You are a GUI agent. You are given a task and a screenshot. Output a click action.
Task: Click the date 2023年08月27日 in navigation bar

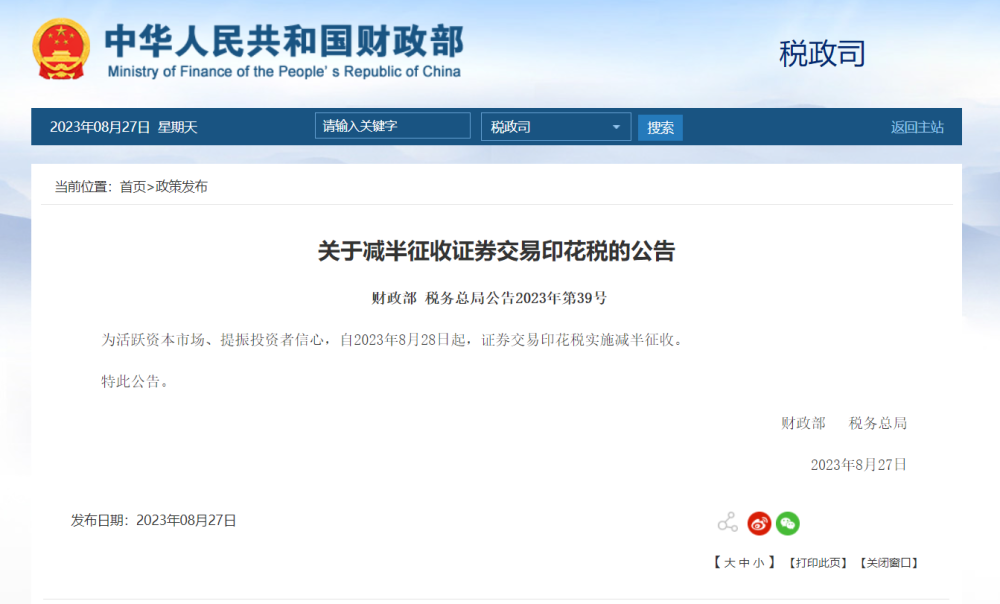[100, 127]
